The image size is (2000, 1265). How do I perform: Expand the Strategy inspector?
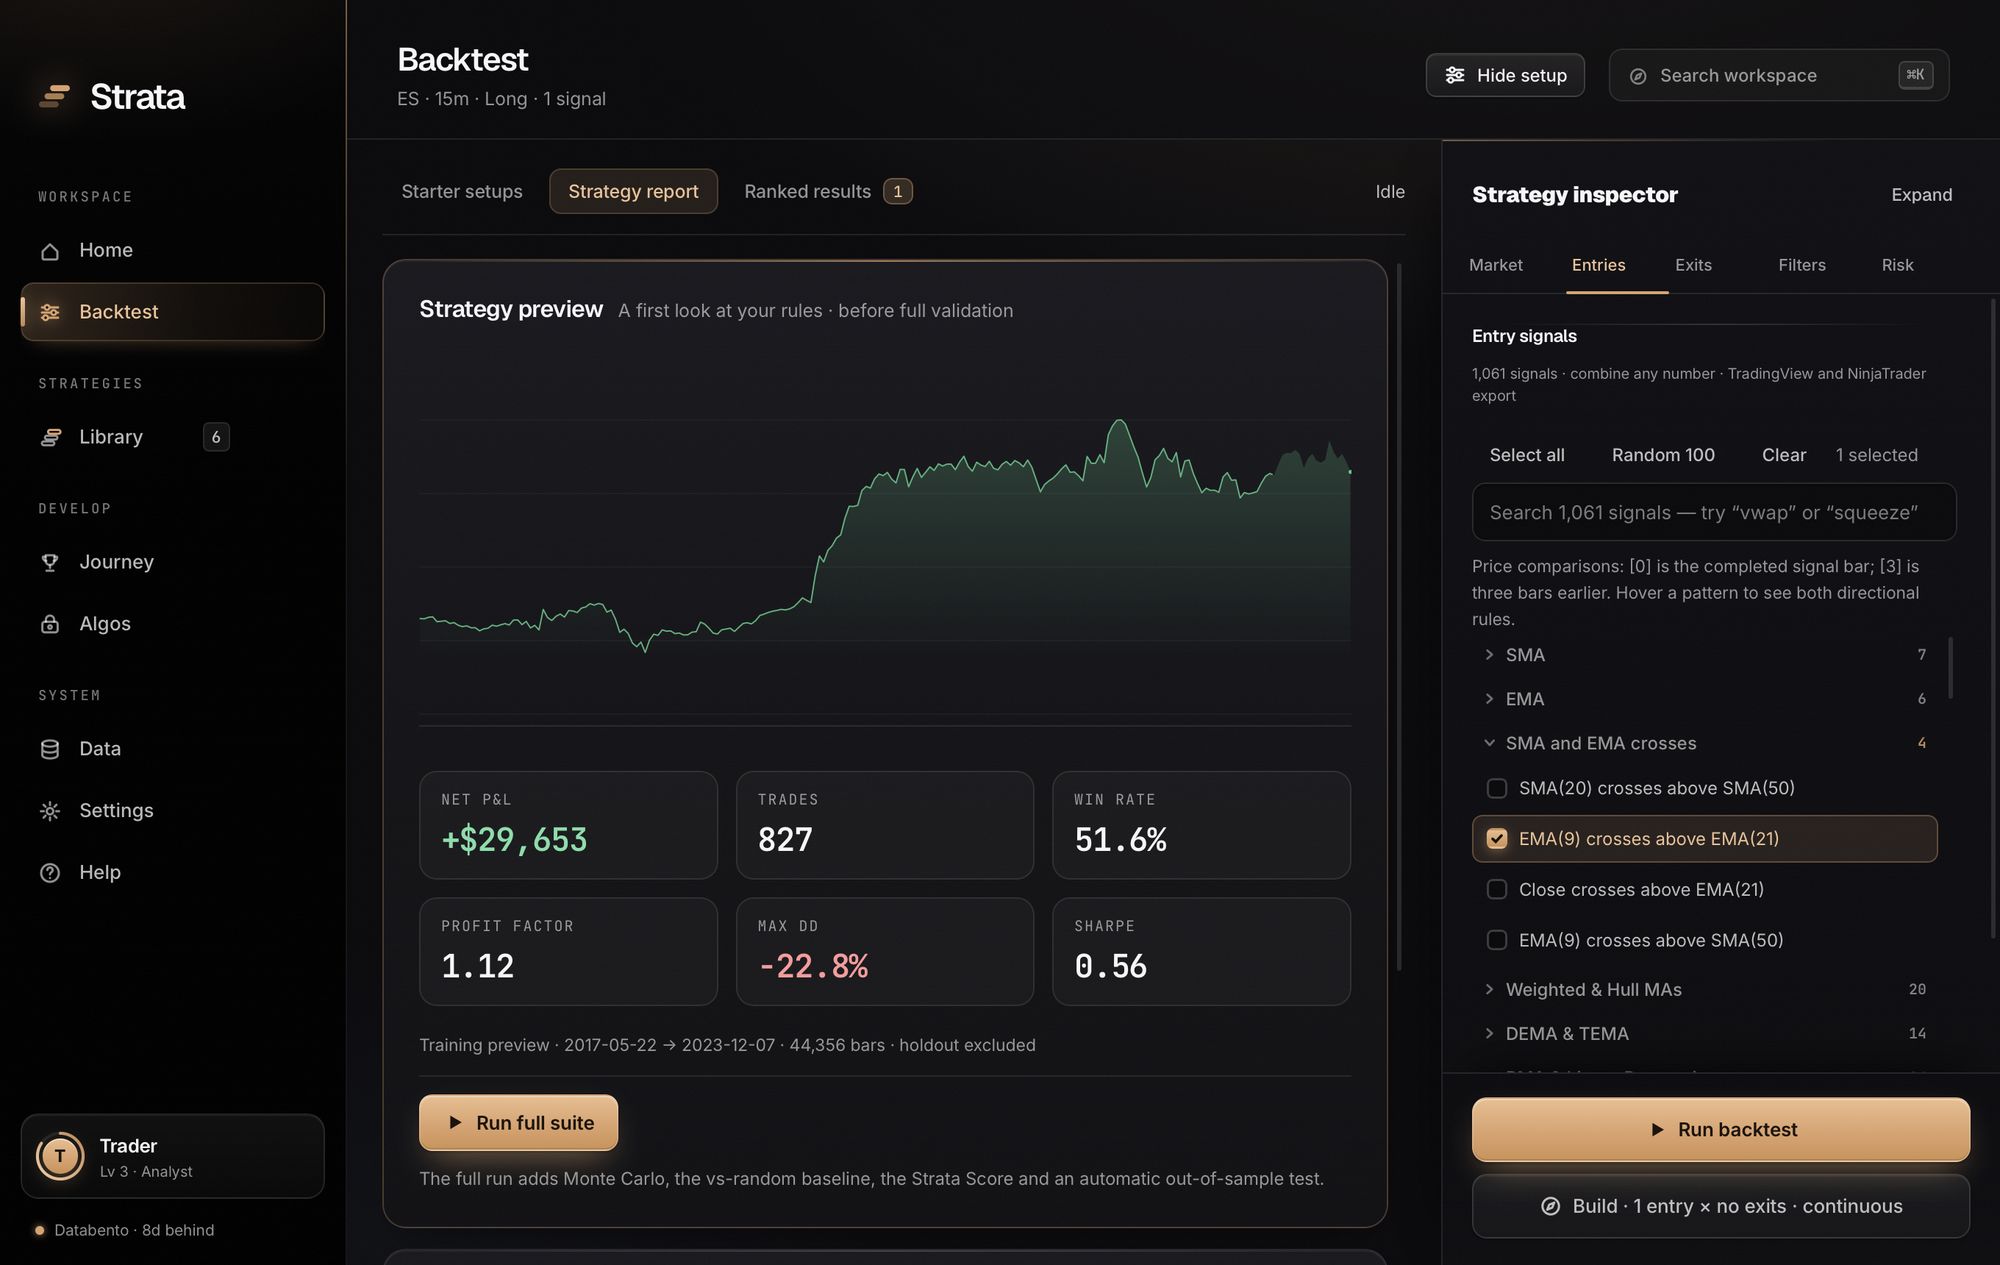coord(1921,195)
